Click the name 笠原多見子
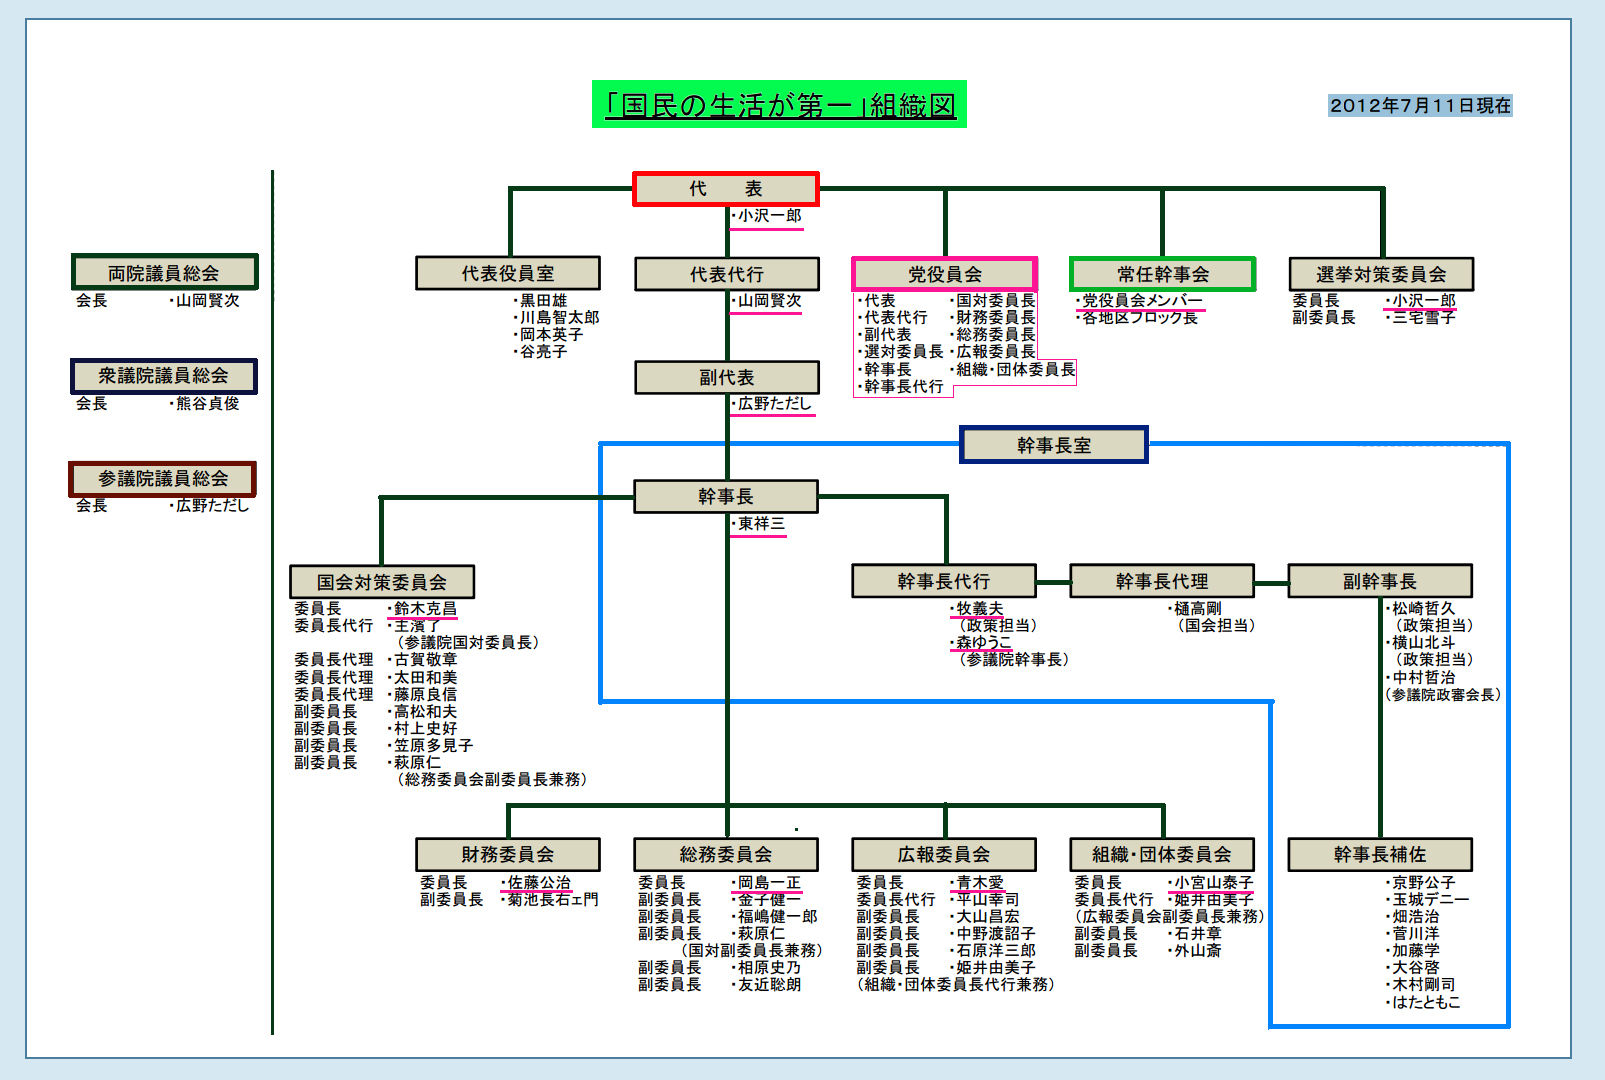Viewport: 1605px width, 1080px height. coord(433,745)
